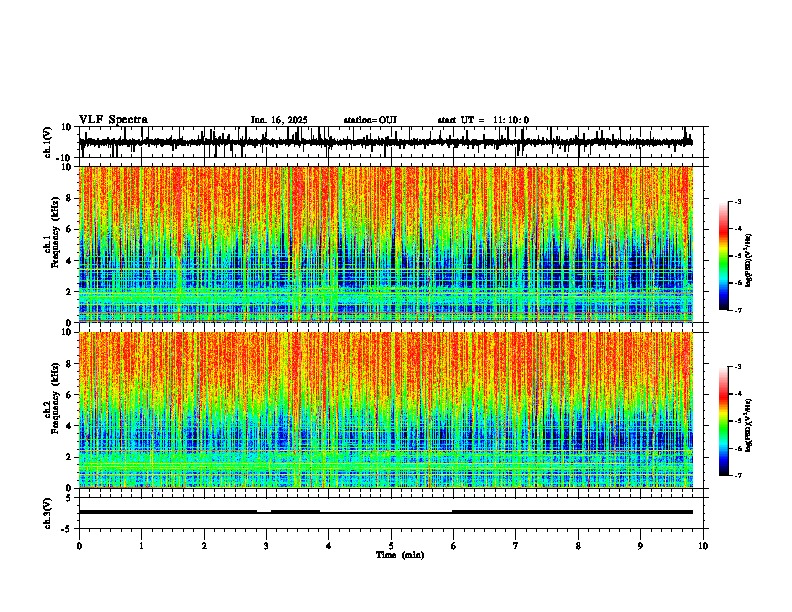Click the time axis tick label "7"

(516, 546)
